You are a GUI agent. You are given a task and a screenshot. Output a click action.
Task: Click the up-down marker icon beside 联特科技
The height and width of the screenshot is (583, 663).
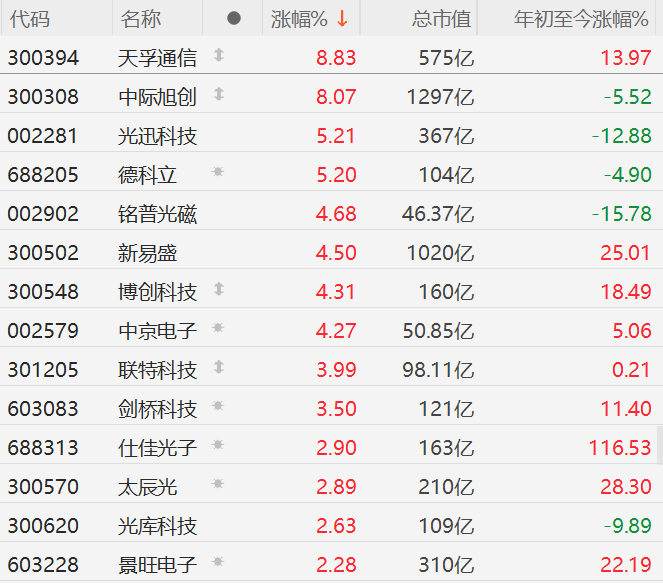[x=219, y=367]
